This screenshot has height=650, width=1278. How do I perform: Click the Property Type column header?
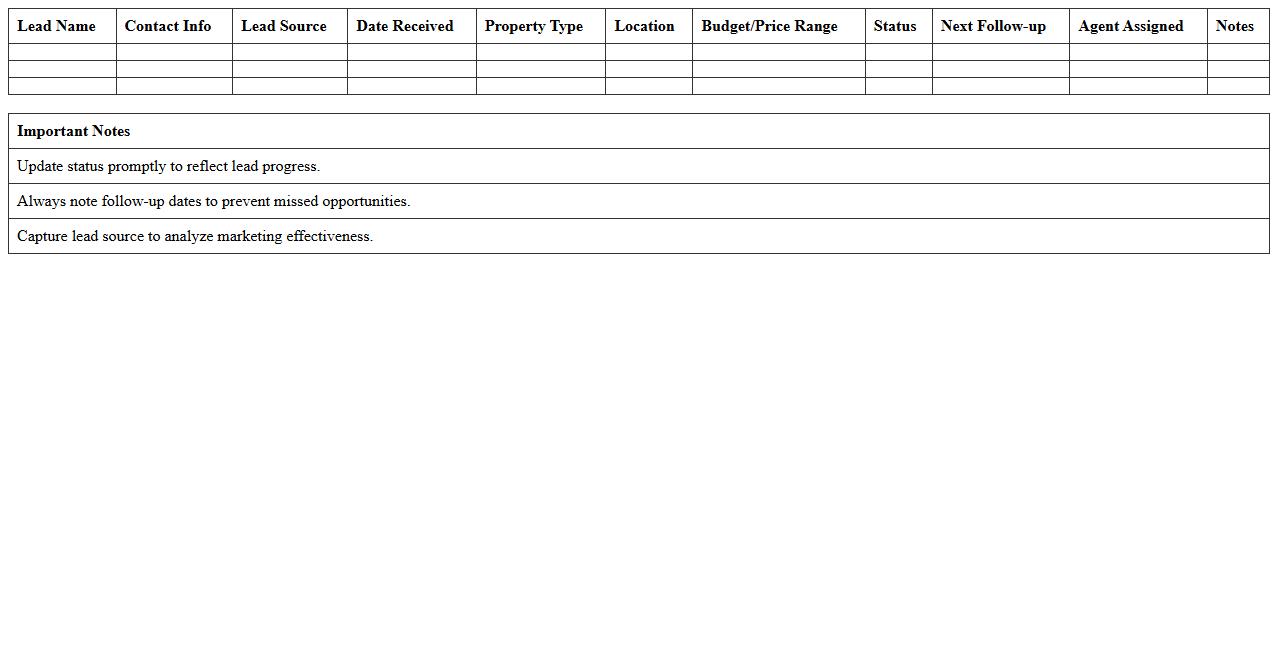(x=533, y=26)
